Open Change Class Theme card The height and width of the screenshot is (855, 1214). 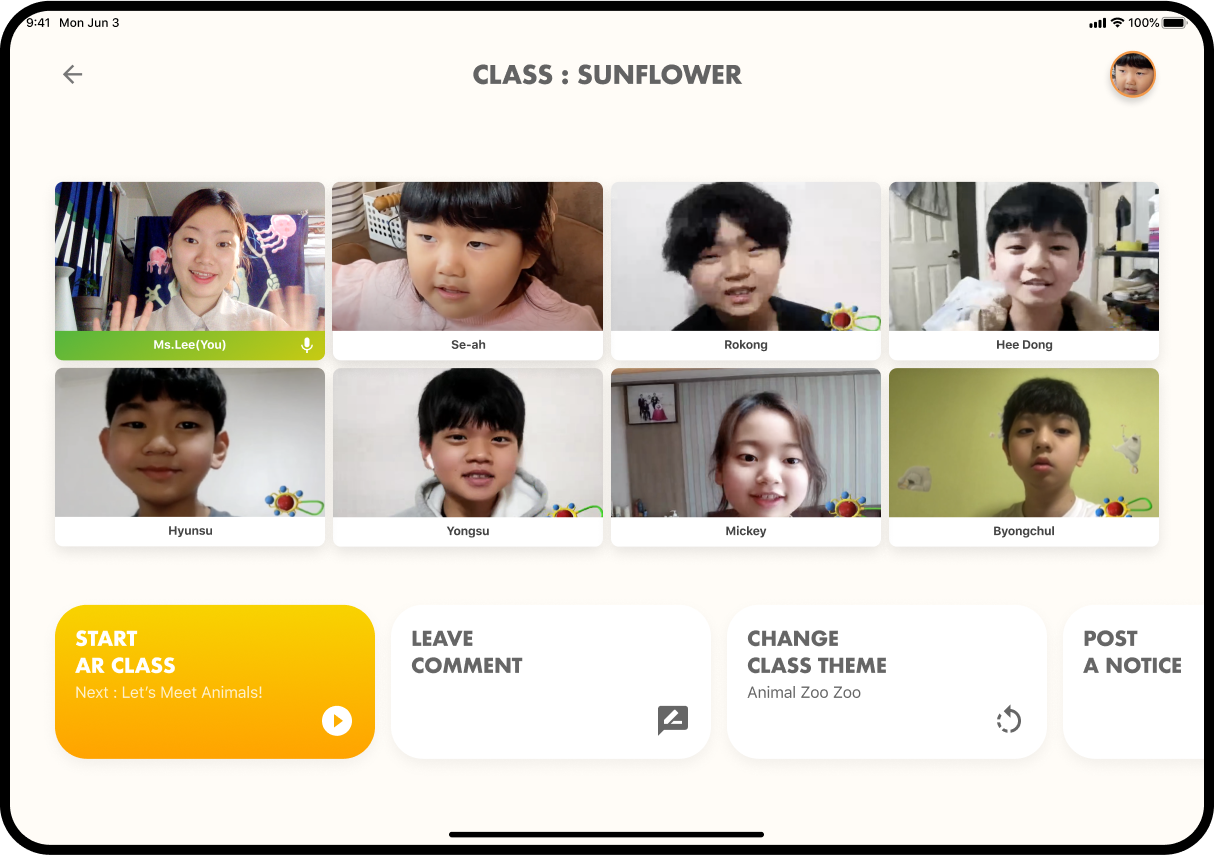pos(887,682)
